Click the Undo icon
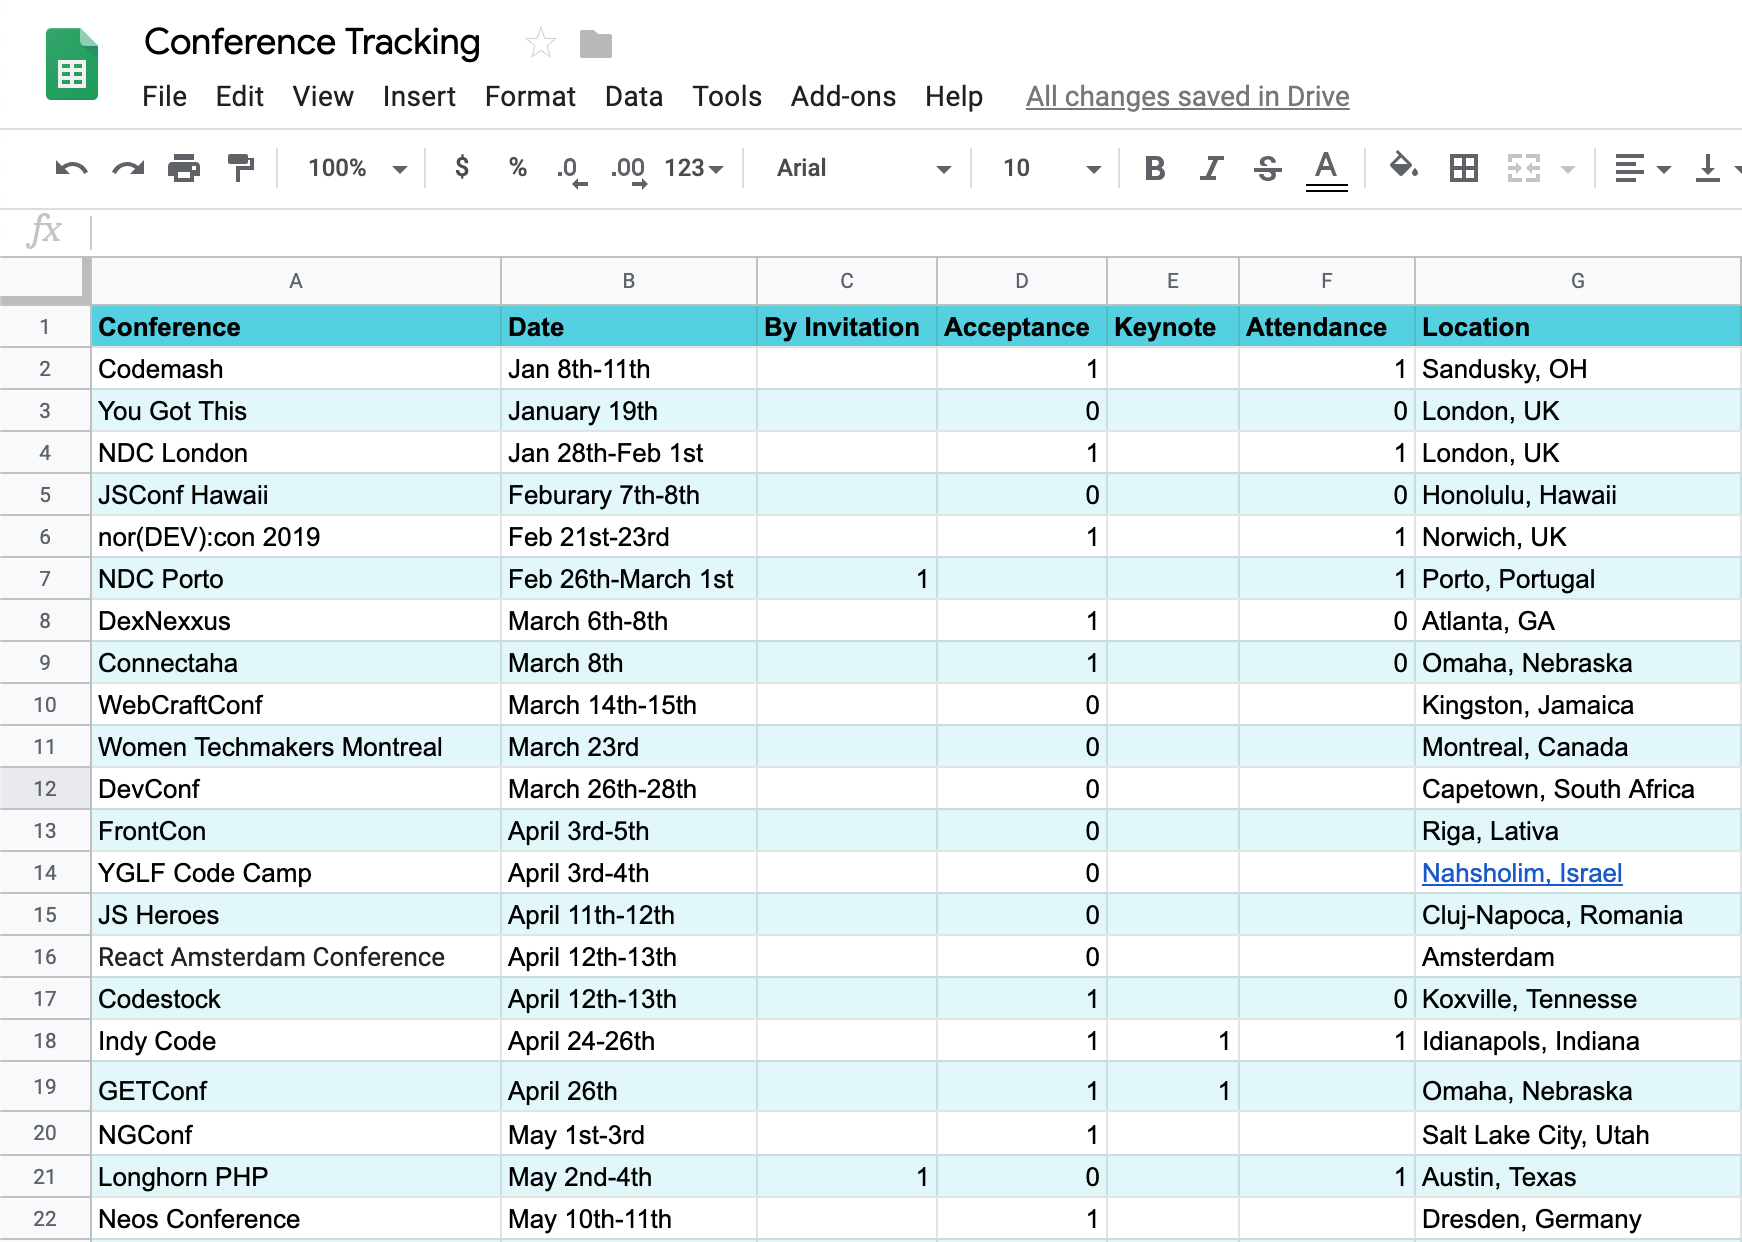Screen dimensions: 1742x1242 pyautogui.click(x=71, y=168)
